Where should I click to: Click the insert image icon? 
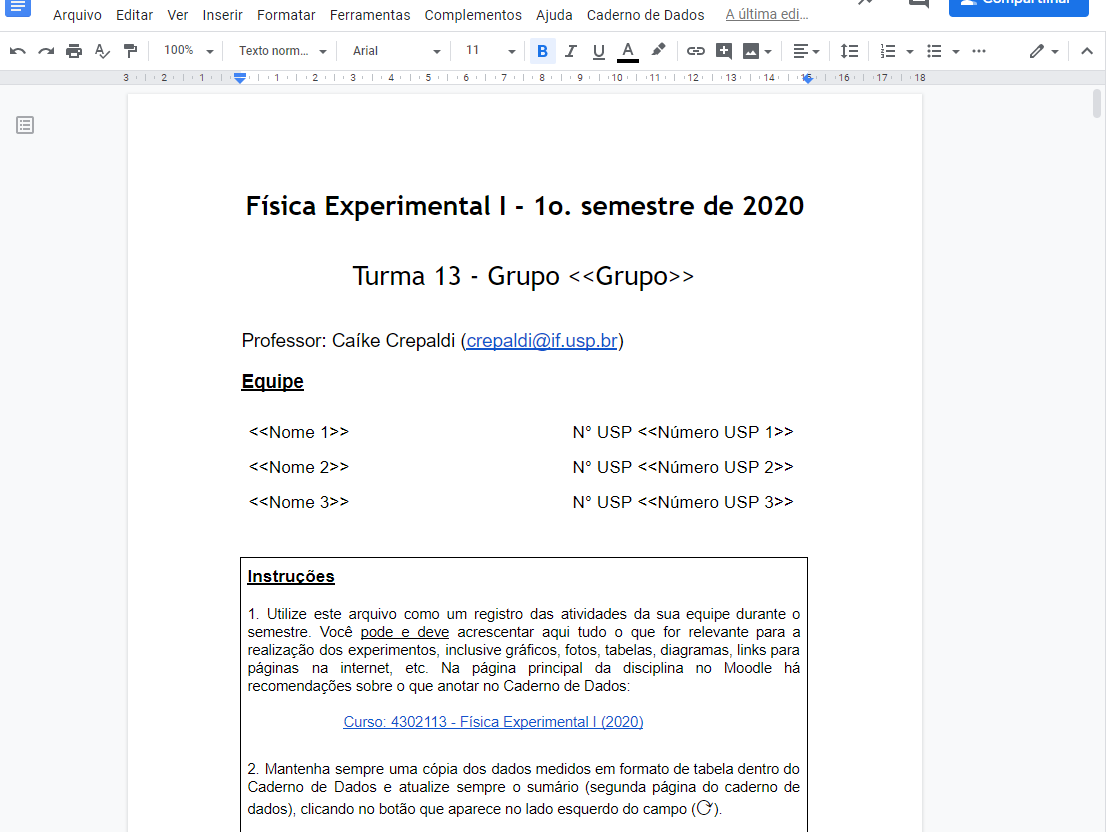click(751, 51)
